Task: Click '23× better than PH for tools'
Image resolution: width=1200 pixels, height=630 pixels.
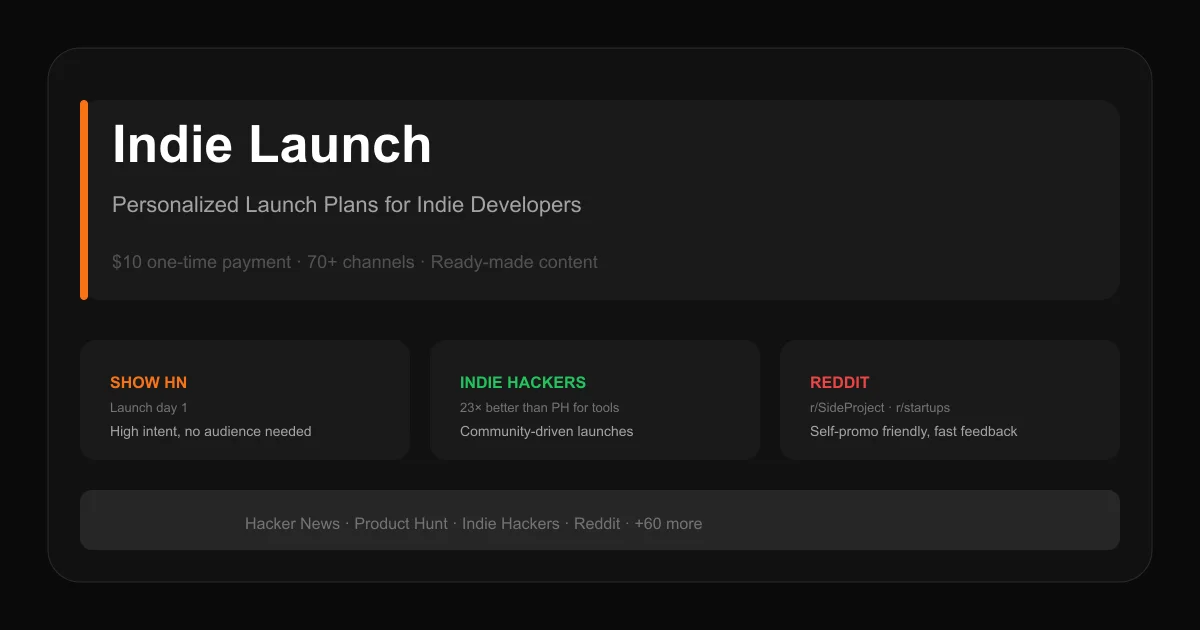Action: pyautogui.click(x=539, y=408)
